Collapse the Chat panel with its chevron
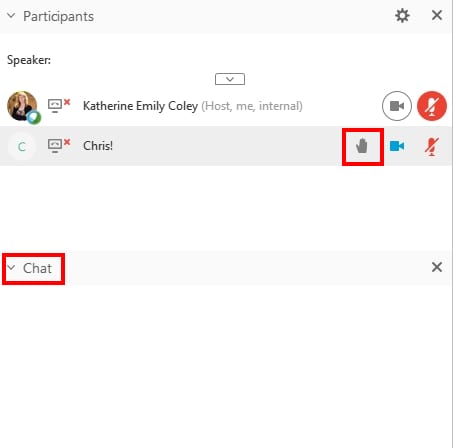 pyautogui.click(x=11, y=268)
